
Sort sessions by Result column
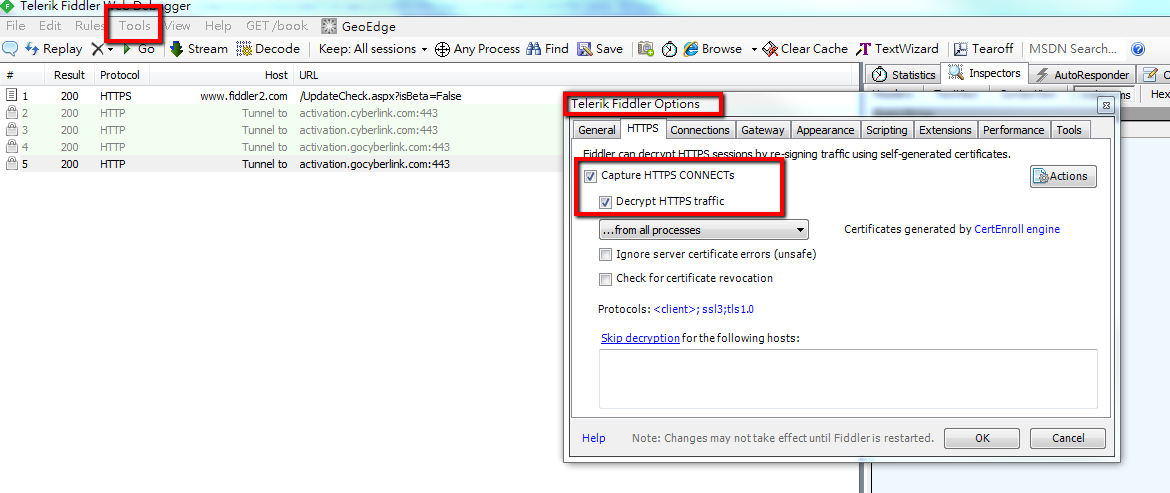[x=69, y=75]
